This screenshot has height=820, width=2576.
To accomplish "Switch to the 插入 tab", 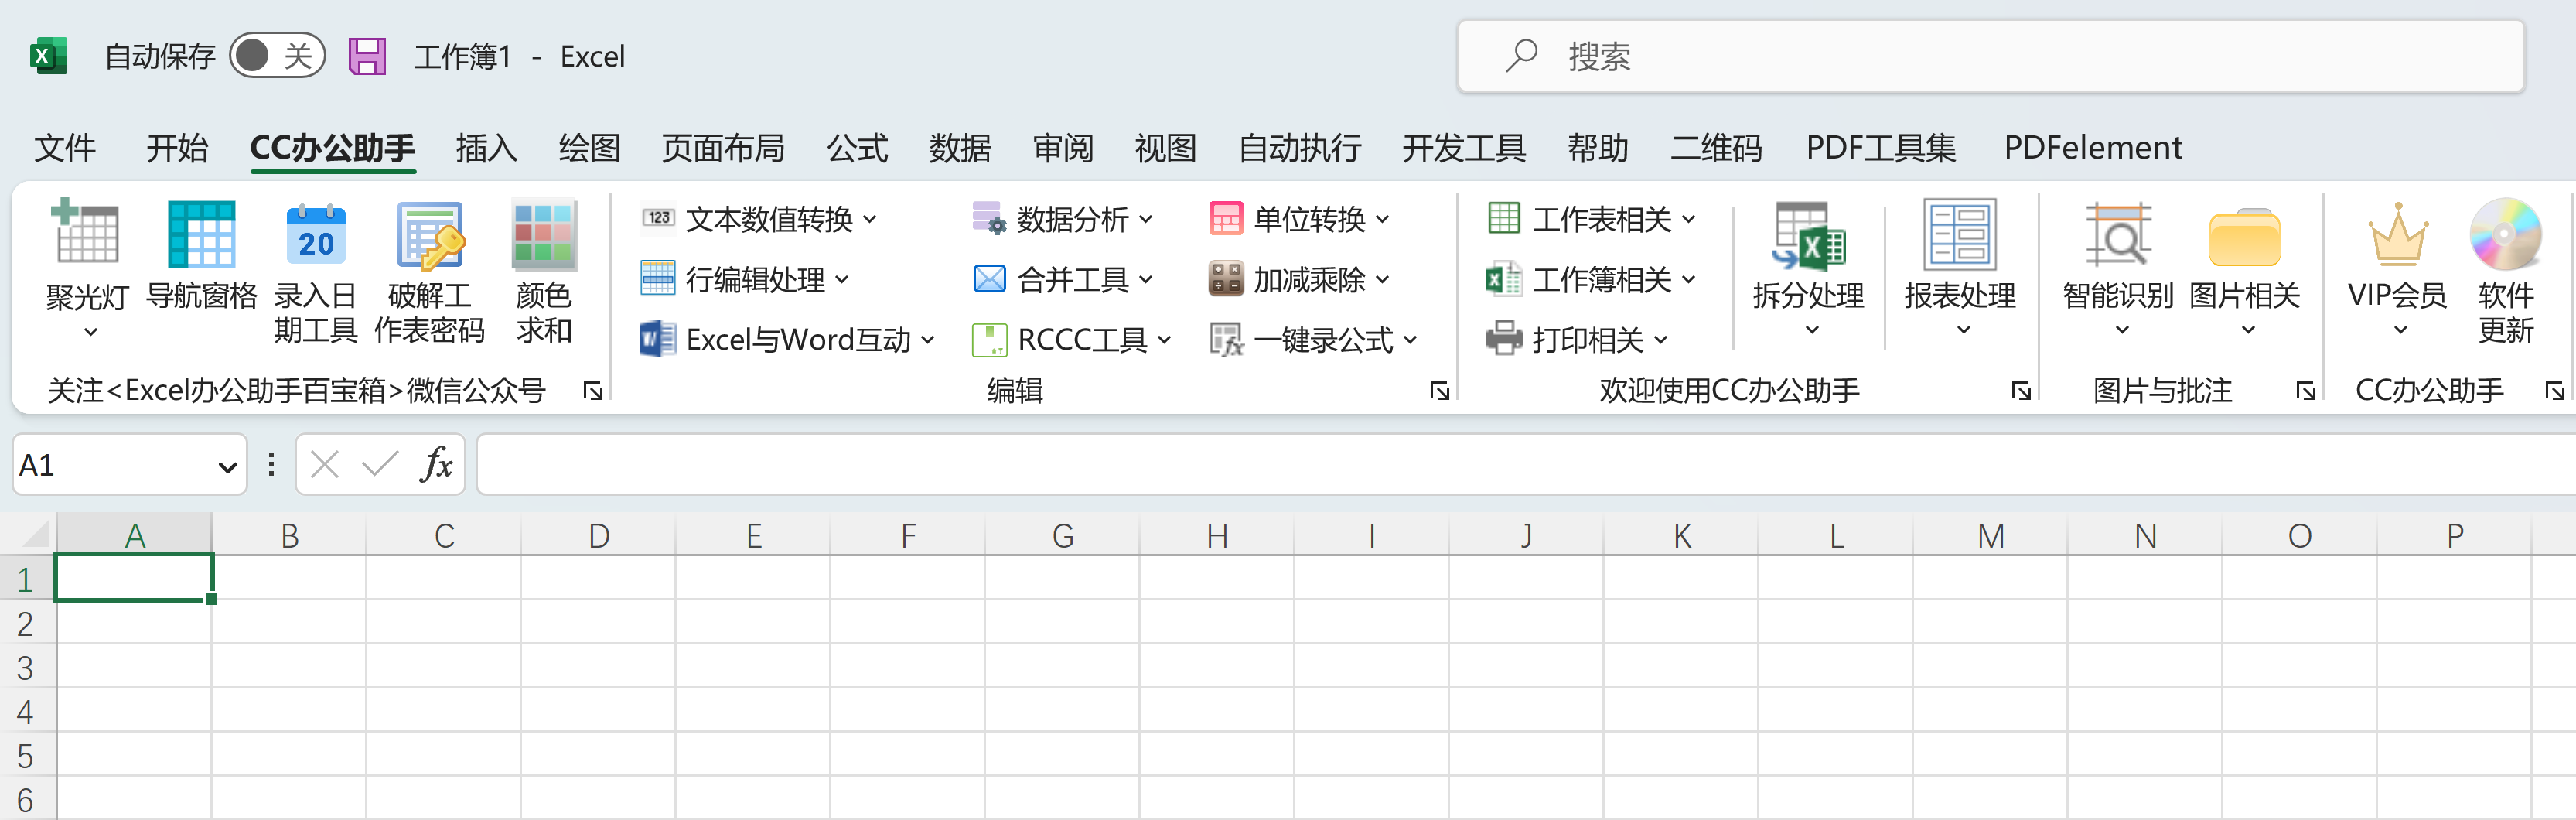I will 486,148.
